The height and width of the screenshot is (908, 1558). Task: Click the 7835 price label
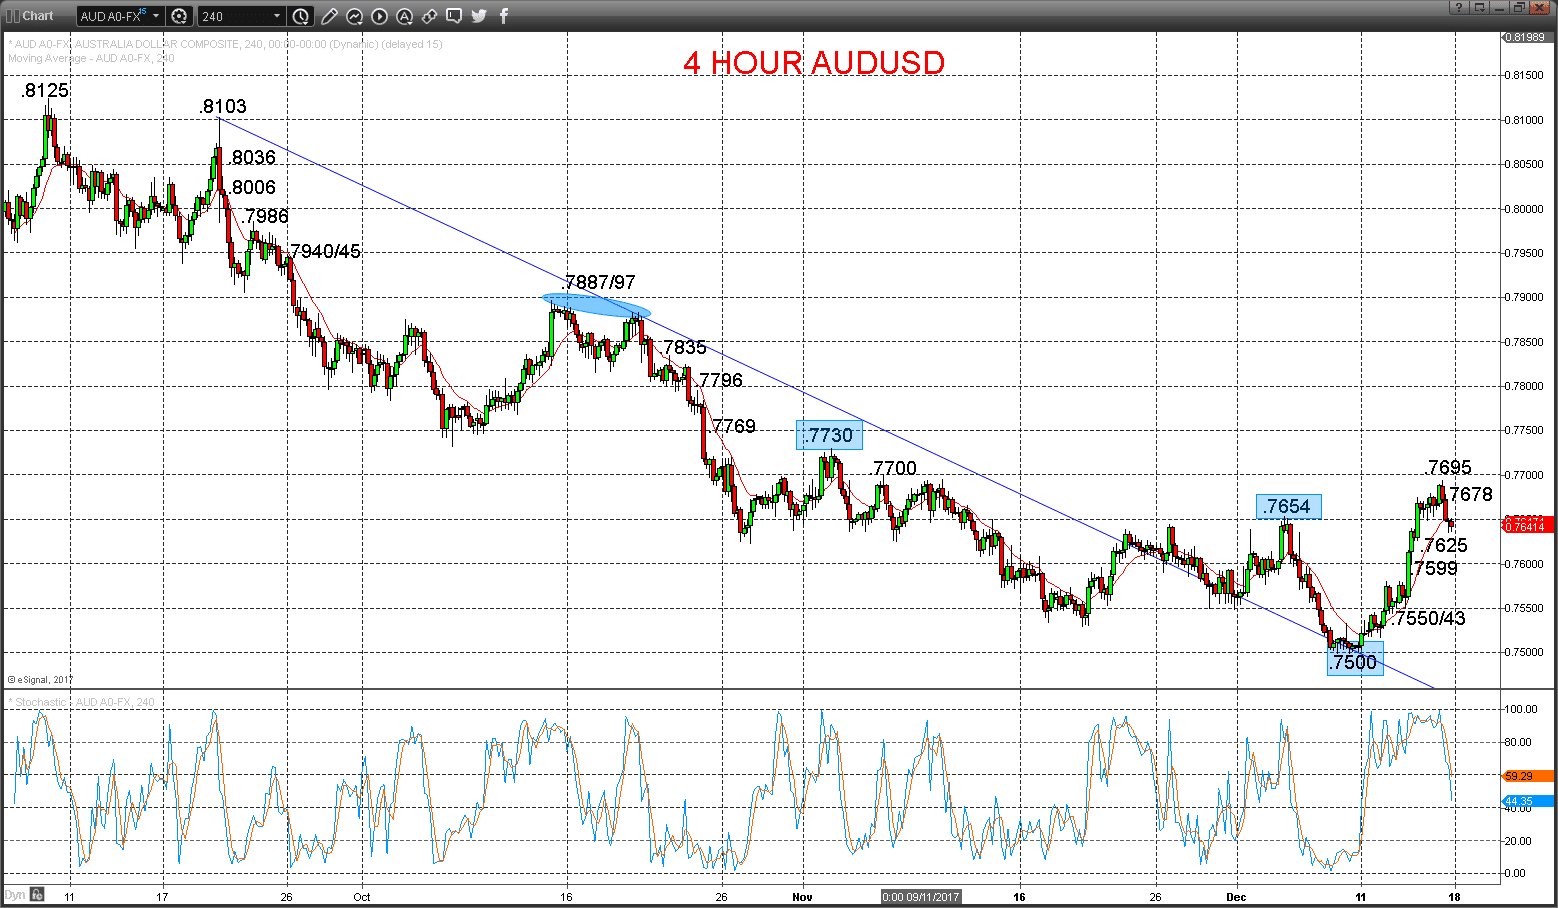click(x=685, y=347)
